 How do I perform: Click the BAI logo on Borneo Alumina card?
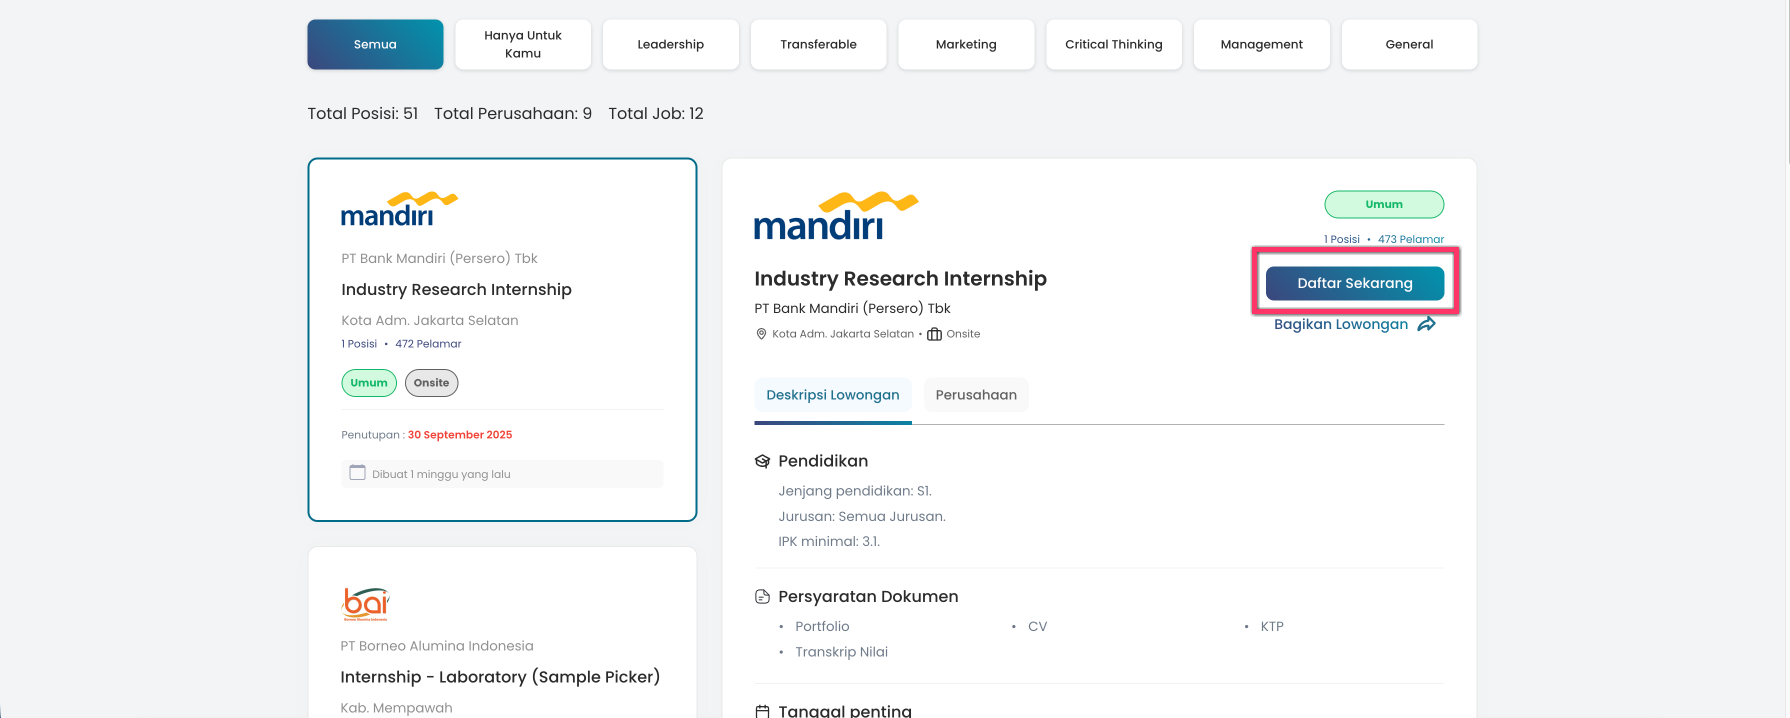[365, 604]
